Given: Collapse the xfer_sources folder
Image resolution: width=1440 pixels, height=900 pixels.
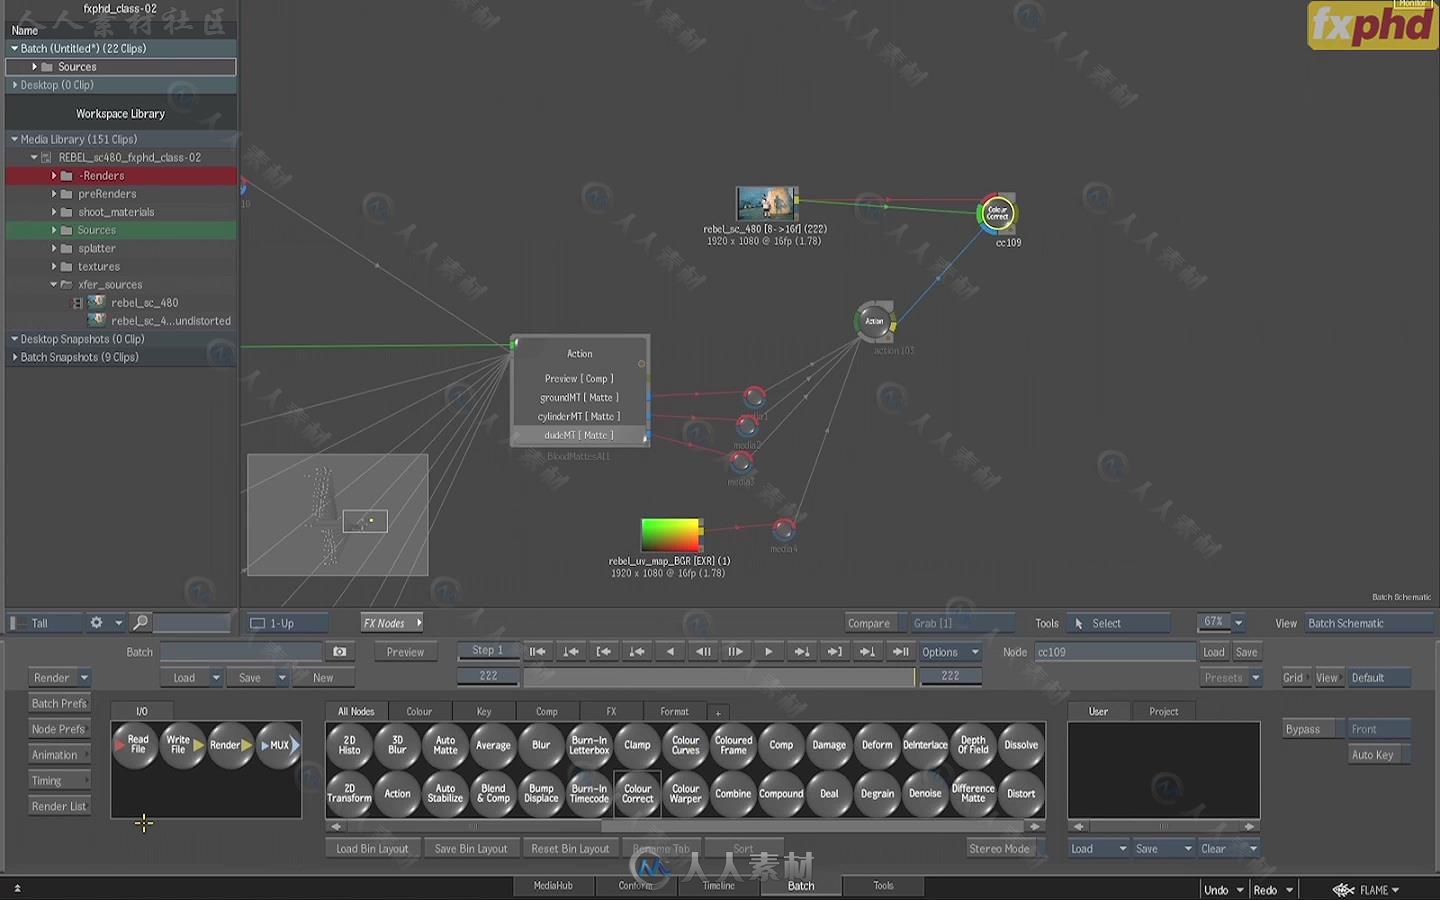Looking at the screenshot, I should (54, 285).
